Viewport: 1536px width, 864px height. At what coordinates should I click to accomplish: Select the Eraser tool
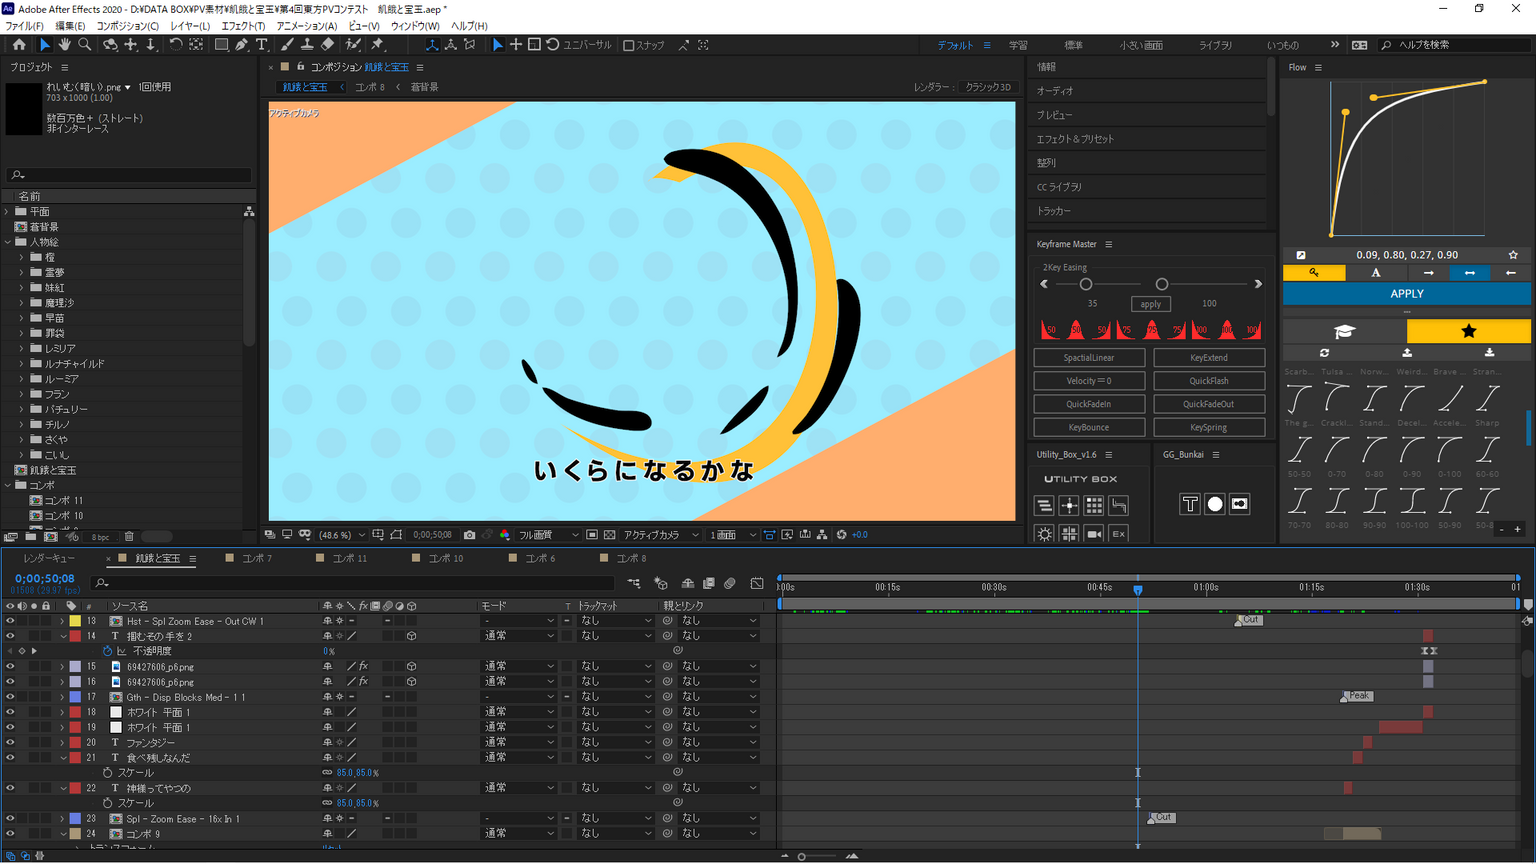327,45
